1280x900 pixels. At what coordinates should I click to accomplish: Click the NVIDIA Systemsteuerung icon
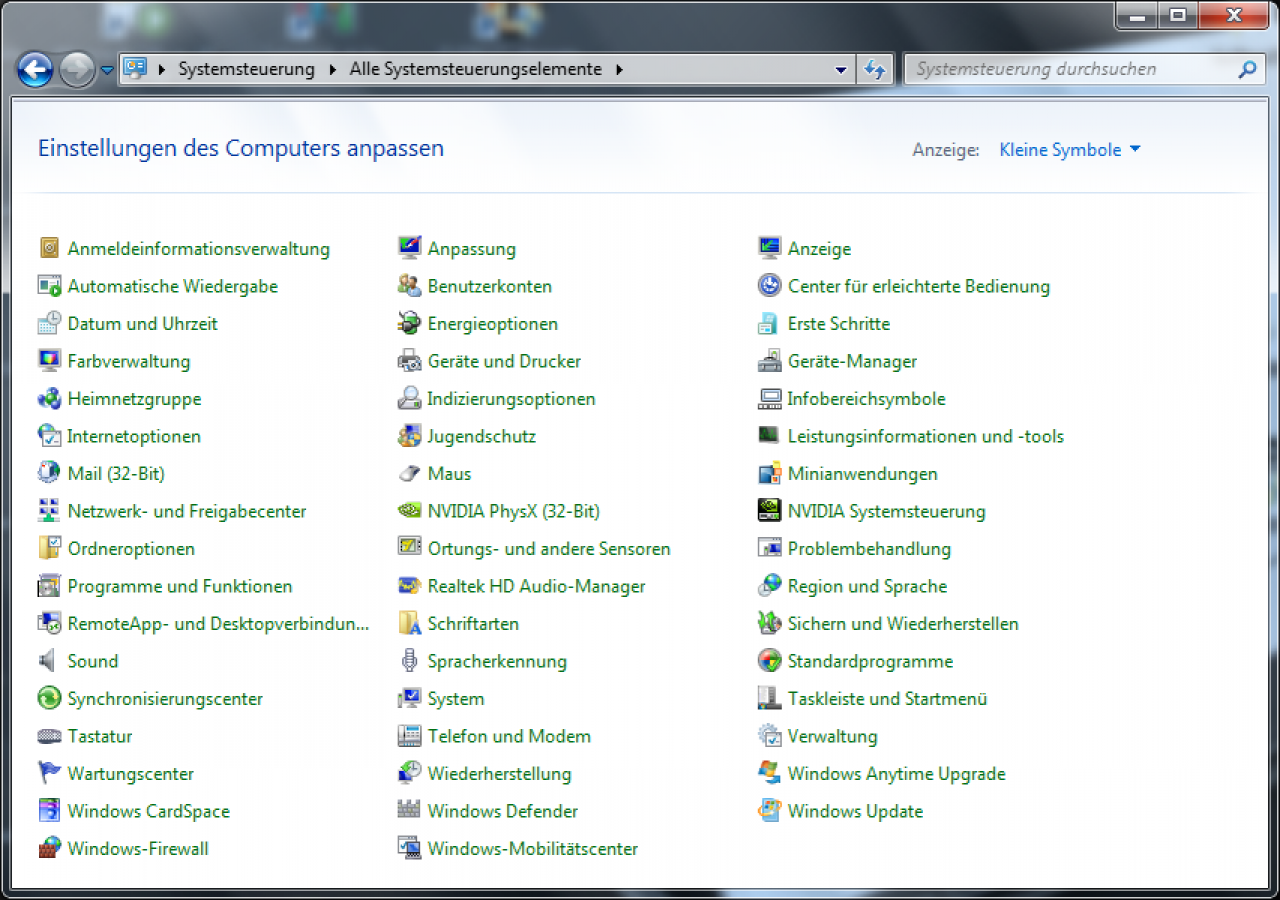(x=769, y=511)
